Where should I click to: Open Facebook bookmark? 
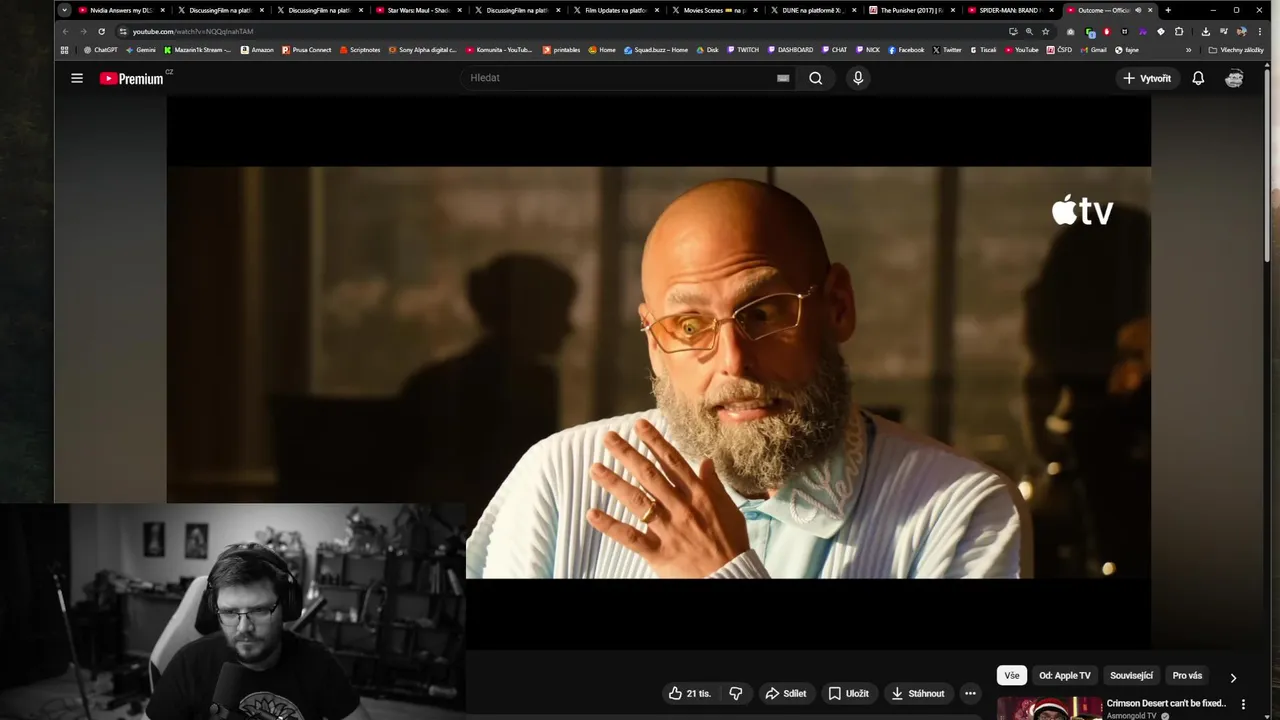pyautogui.click(x=906, y=49)
